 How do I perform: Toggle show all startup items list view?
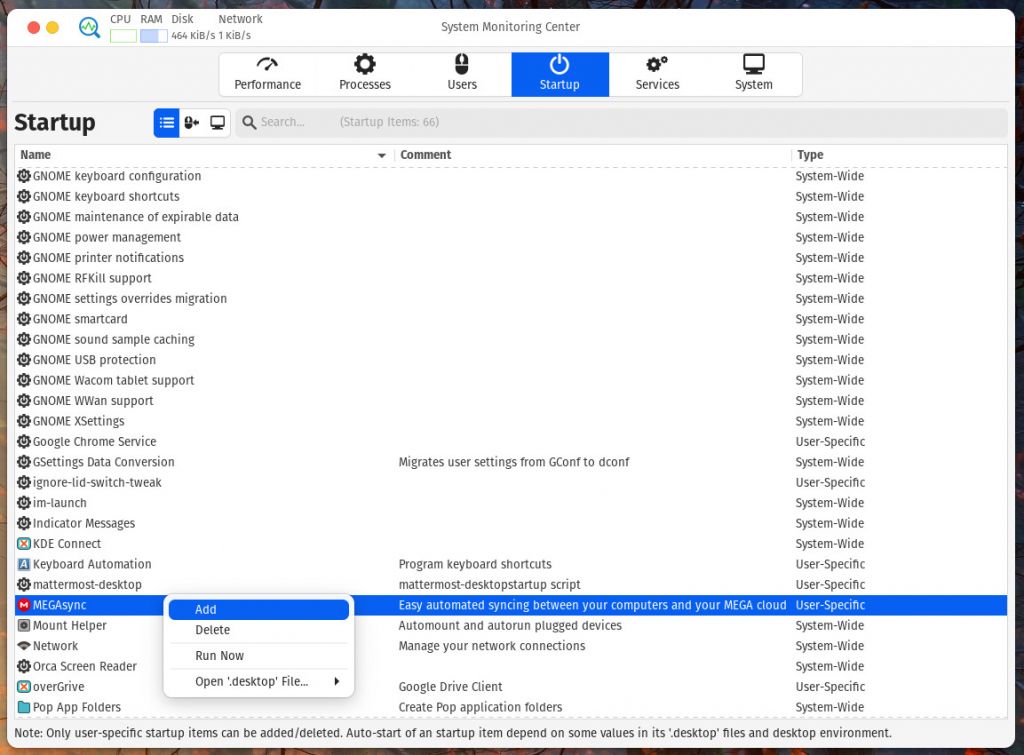tap(166, 123)
